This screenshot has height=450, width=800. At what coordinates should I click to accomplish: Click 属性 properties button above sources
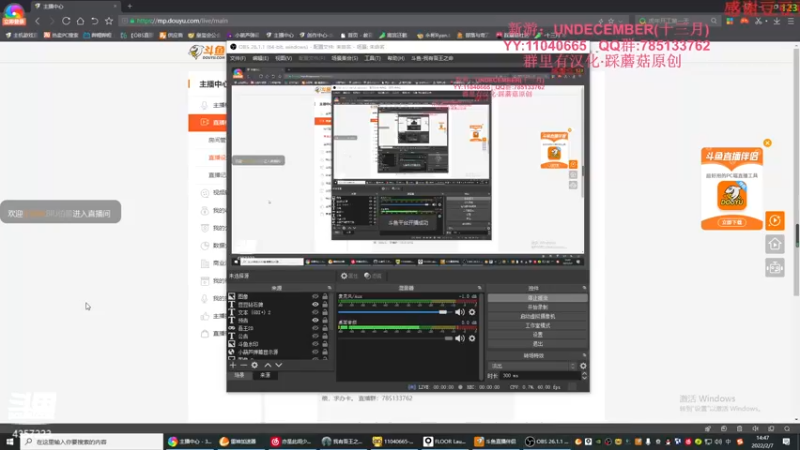click(x=349, y=276)
